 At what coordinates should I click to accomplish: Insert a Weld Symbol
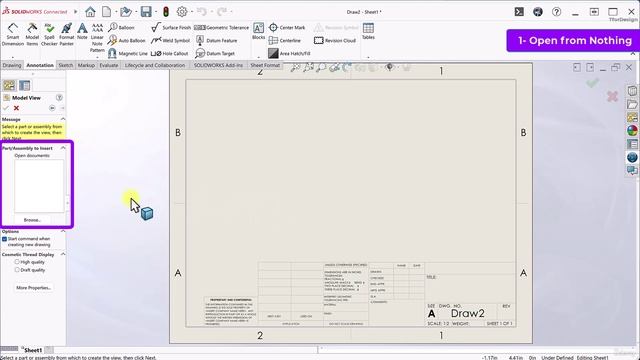tap(171, 40)
